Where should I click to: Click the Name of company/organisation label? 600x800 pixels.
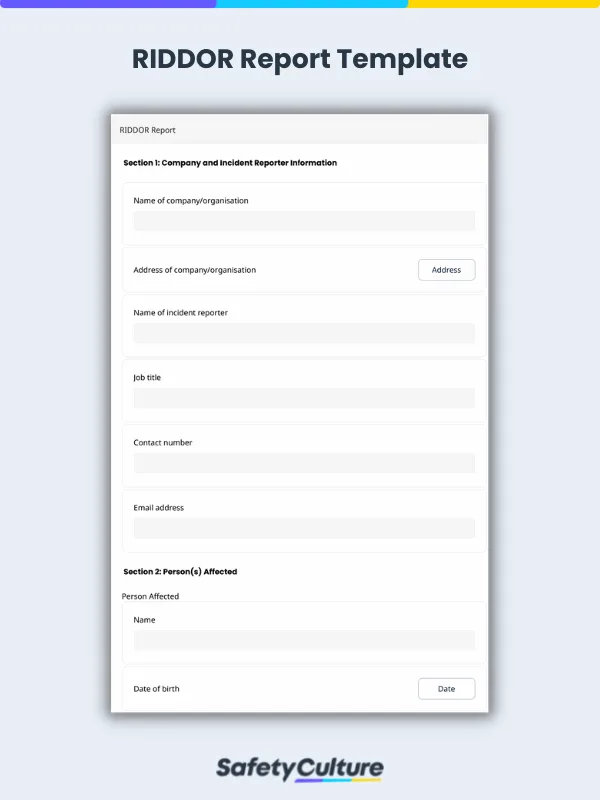point(191,201)
